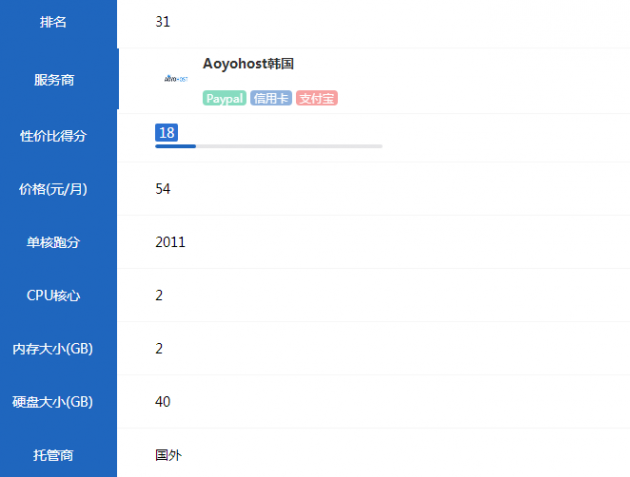
Task: Click the disk size value 40
Action: [x=163, y=401]
